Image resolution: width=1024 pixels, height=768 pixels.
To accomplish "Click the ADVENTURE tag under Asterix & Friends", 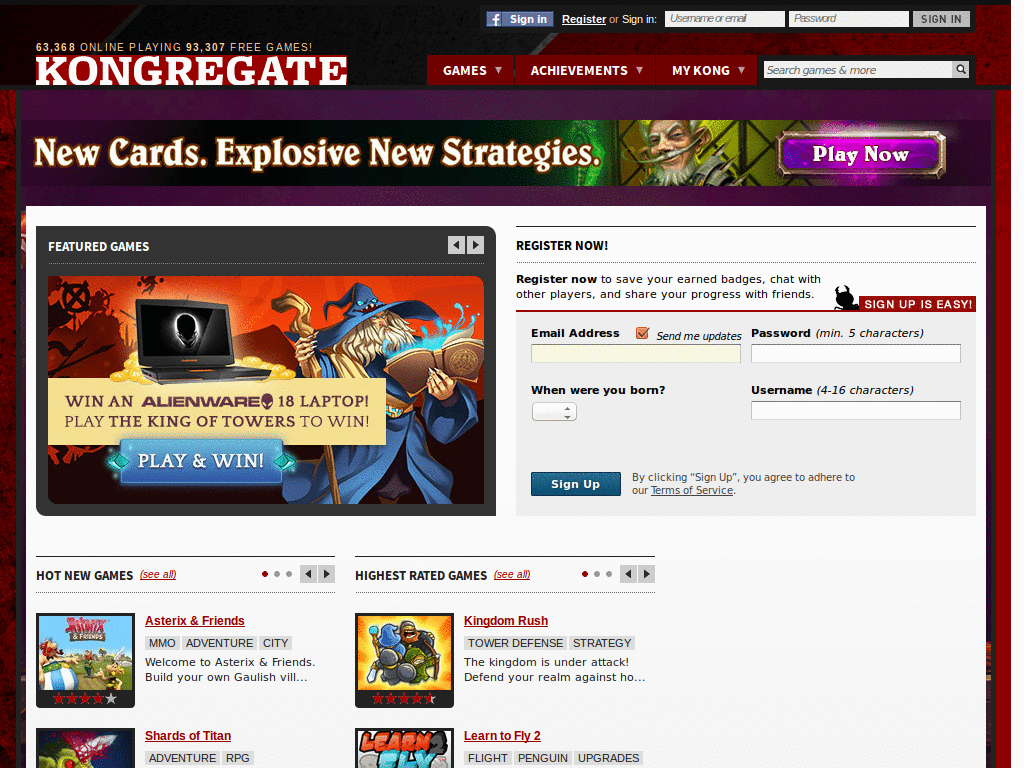I will [219, 643].
